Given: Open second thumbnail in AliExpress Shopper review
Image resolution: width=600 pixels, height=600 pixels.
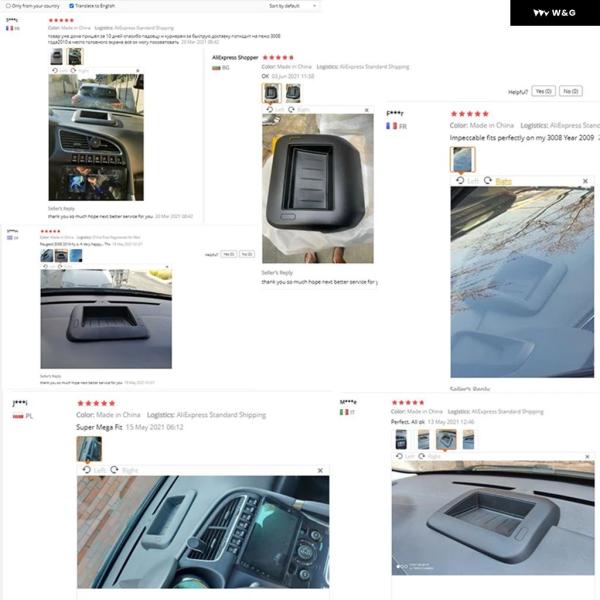Looking at the screenshot, I should pos(293,93).
